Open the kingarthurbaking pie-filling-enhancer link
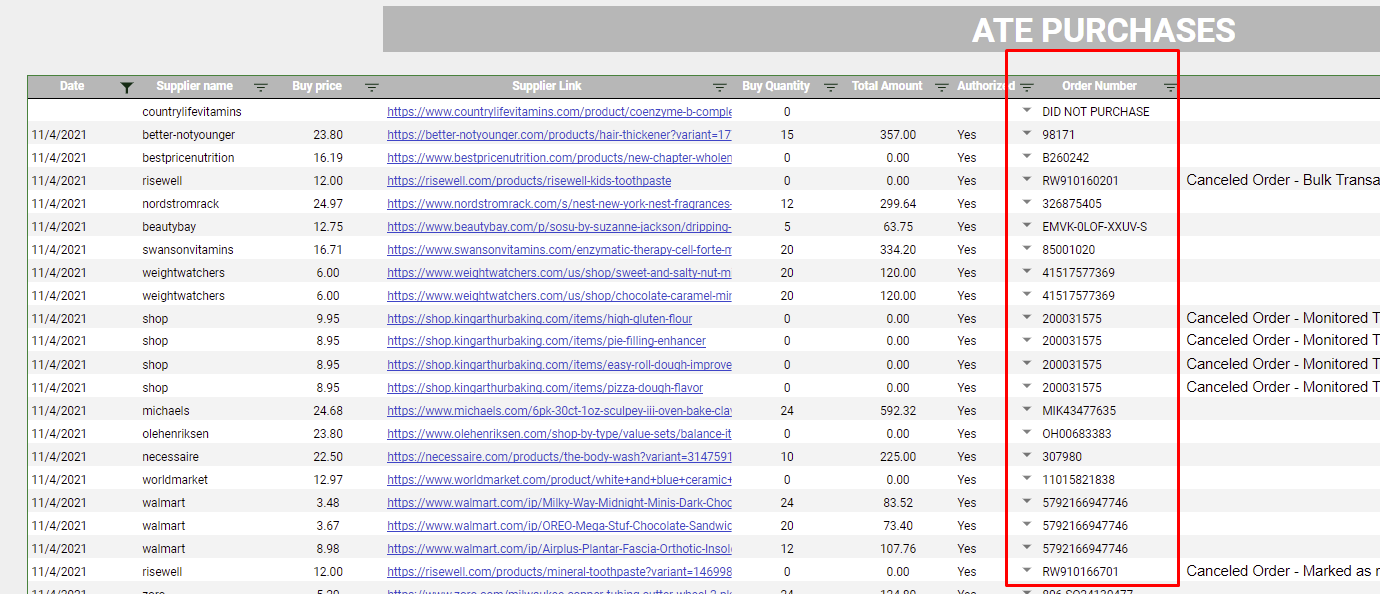The height and width of the screenshot is (594, 1380). click(546, 341)
